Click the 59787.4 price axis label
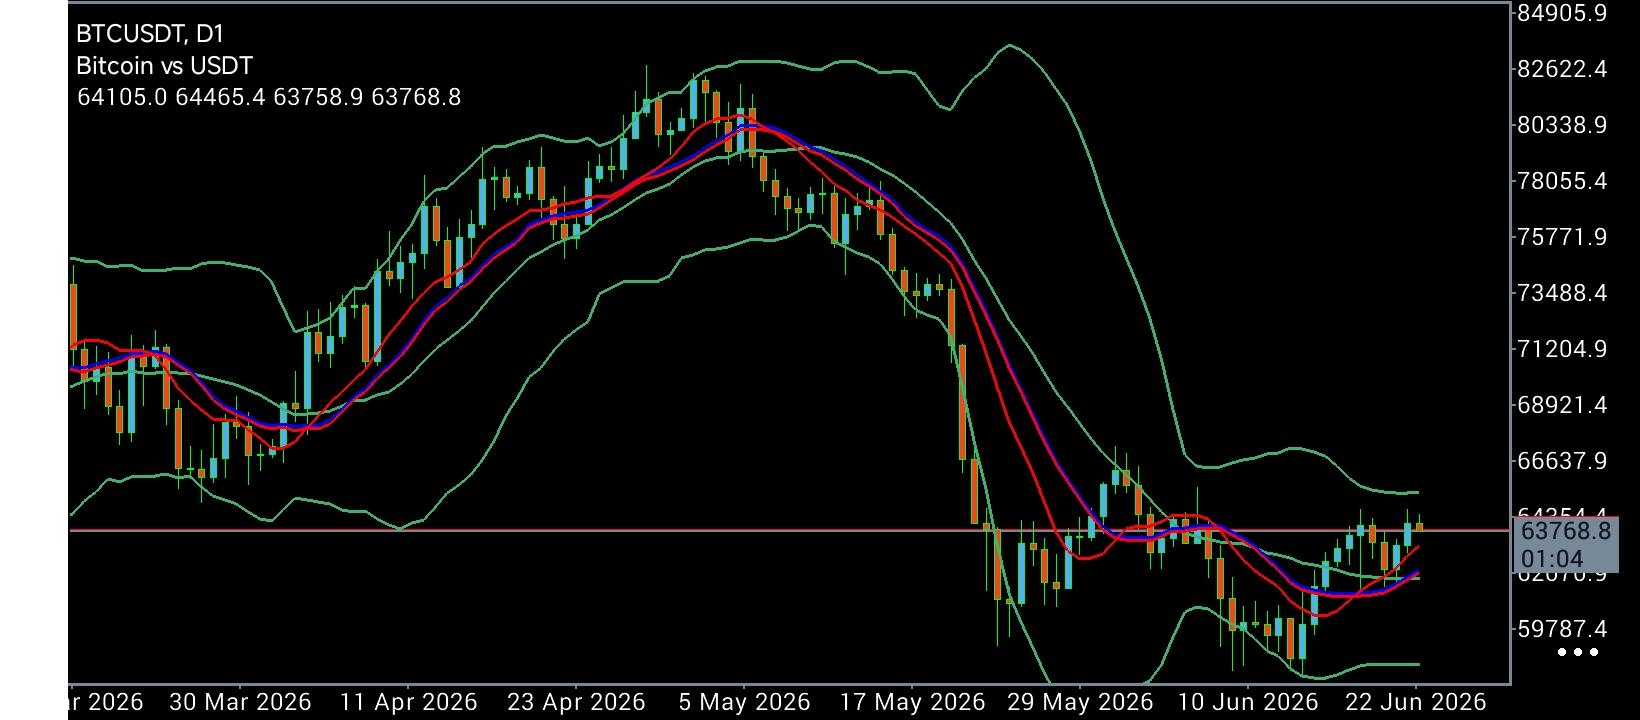 point(1562,629)
